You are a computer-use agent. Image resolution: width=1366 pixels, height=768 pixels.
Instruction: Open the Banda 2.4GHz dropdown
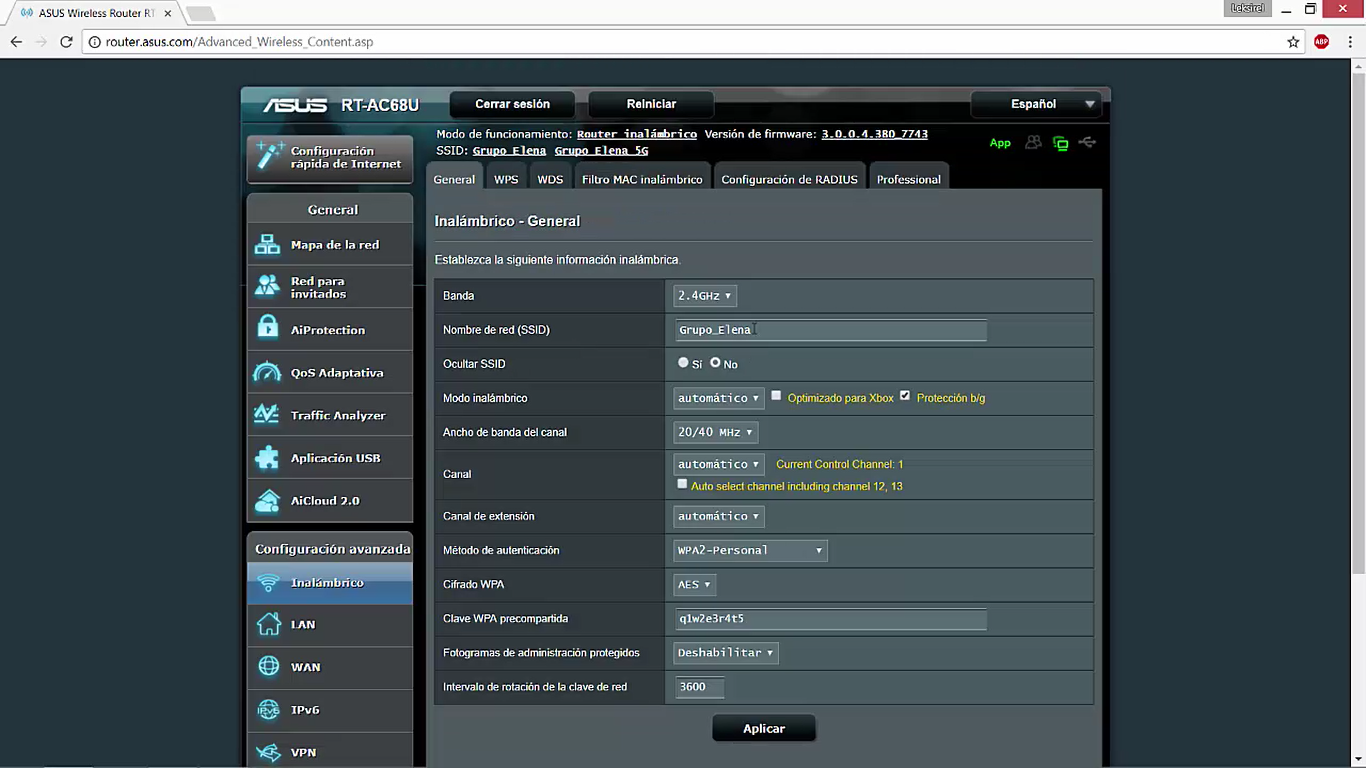click(705, 296)
